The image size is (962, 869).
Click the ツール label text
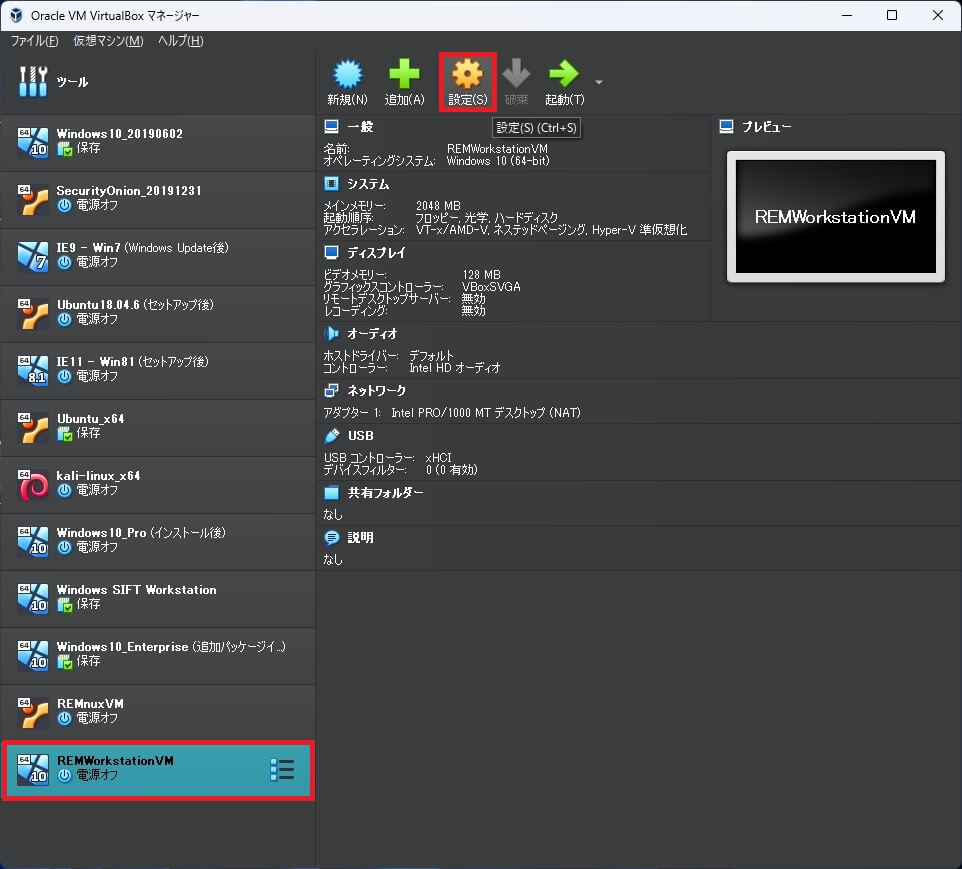72,82
